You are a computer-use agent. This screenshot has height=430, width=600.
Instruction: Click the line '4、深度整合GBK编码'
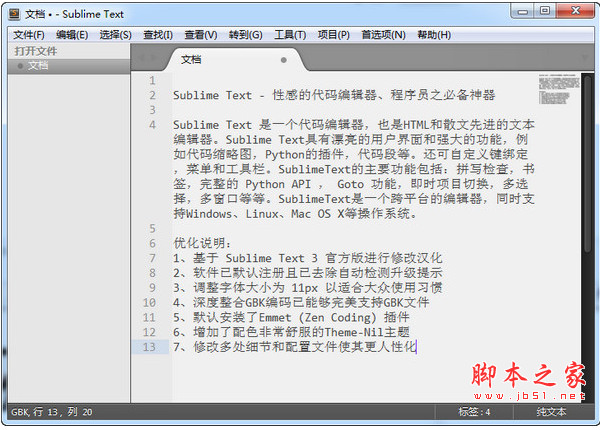tap(301, 303)
